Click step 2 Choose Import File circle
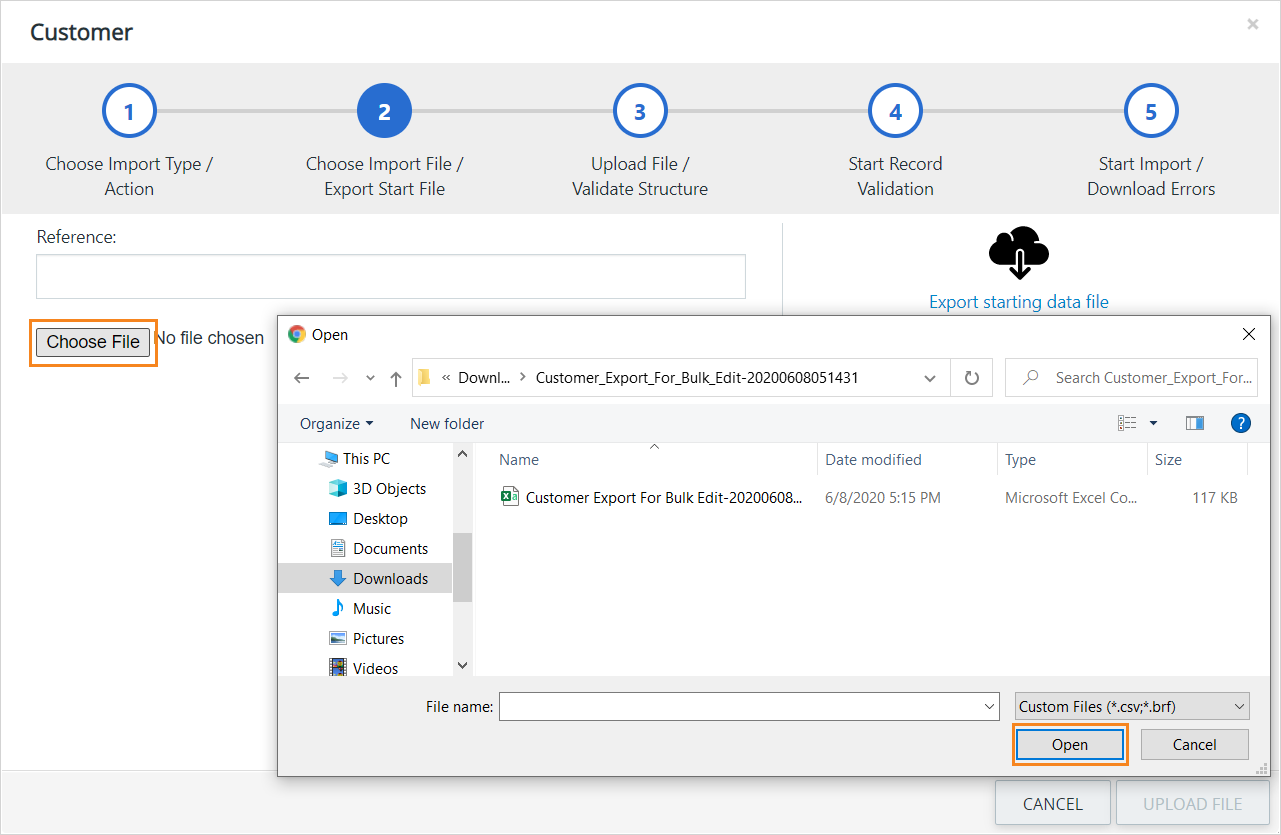This screenshot has width=1281, height=835. [x=384, y=111]
